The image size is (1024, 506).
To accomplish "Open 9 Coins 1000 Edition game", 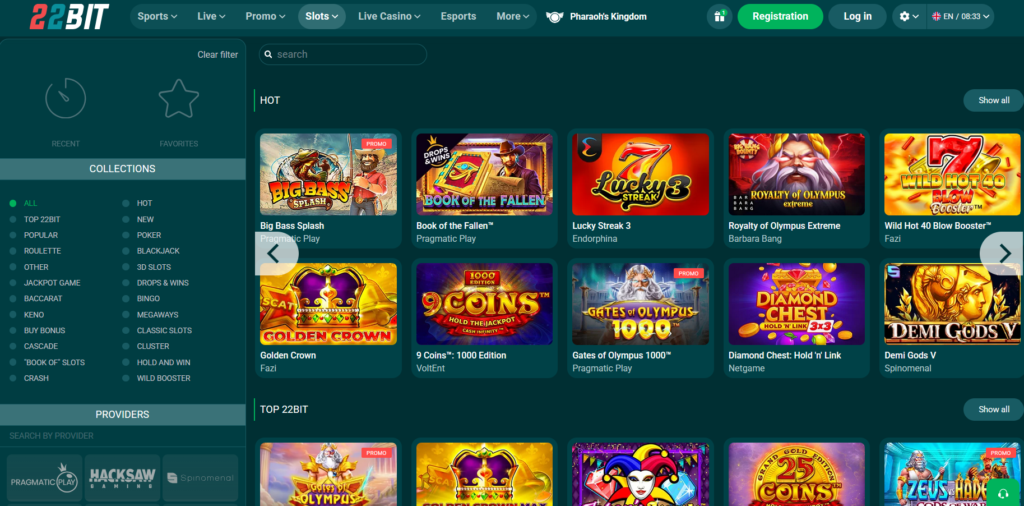I will (x=485, y=304).
